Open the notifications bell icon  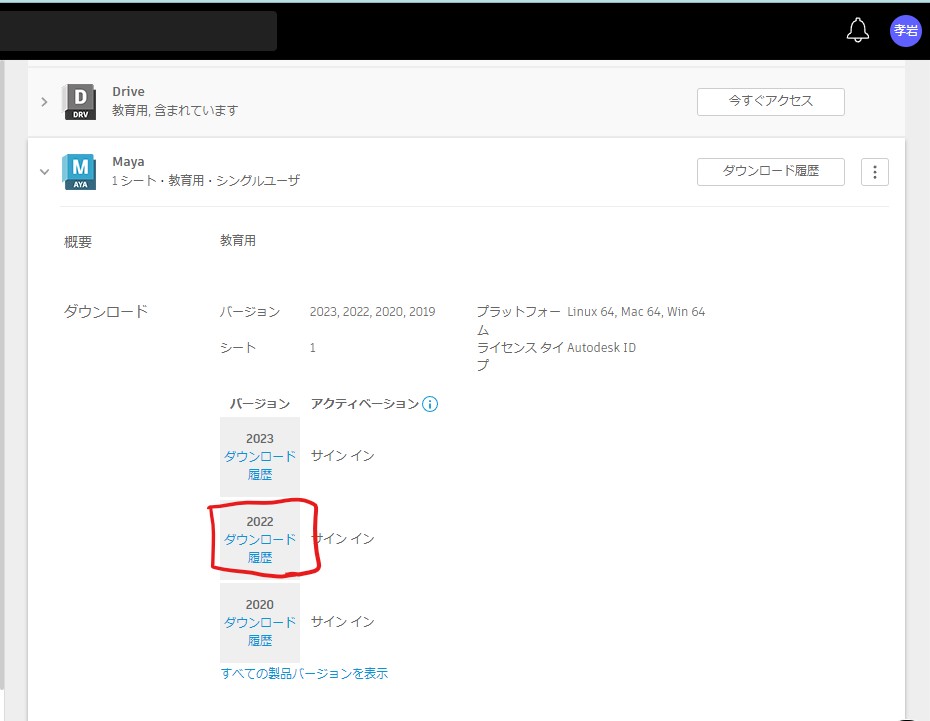(857, 30)
